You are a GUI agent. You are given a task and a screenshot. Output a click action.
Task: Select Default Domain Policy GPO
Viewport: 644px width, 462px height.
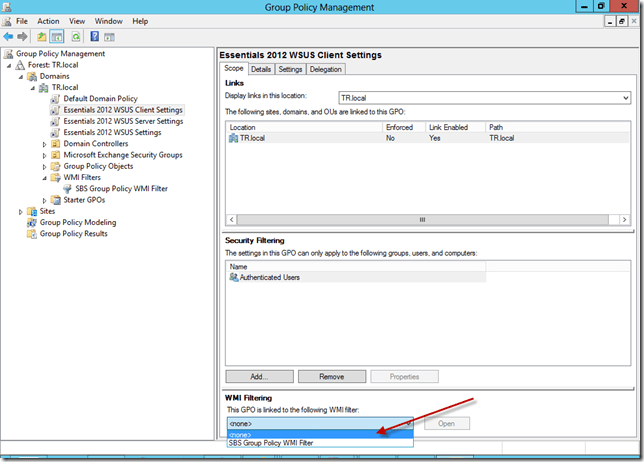100,99
